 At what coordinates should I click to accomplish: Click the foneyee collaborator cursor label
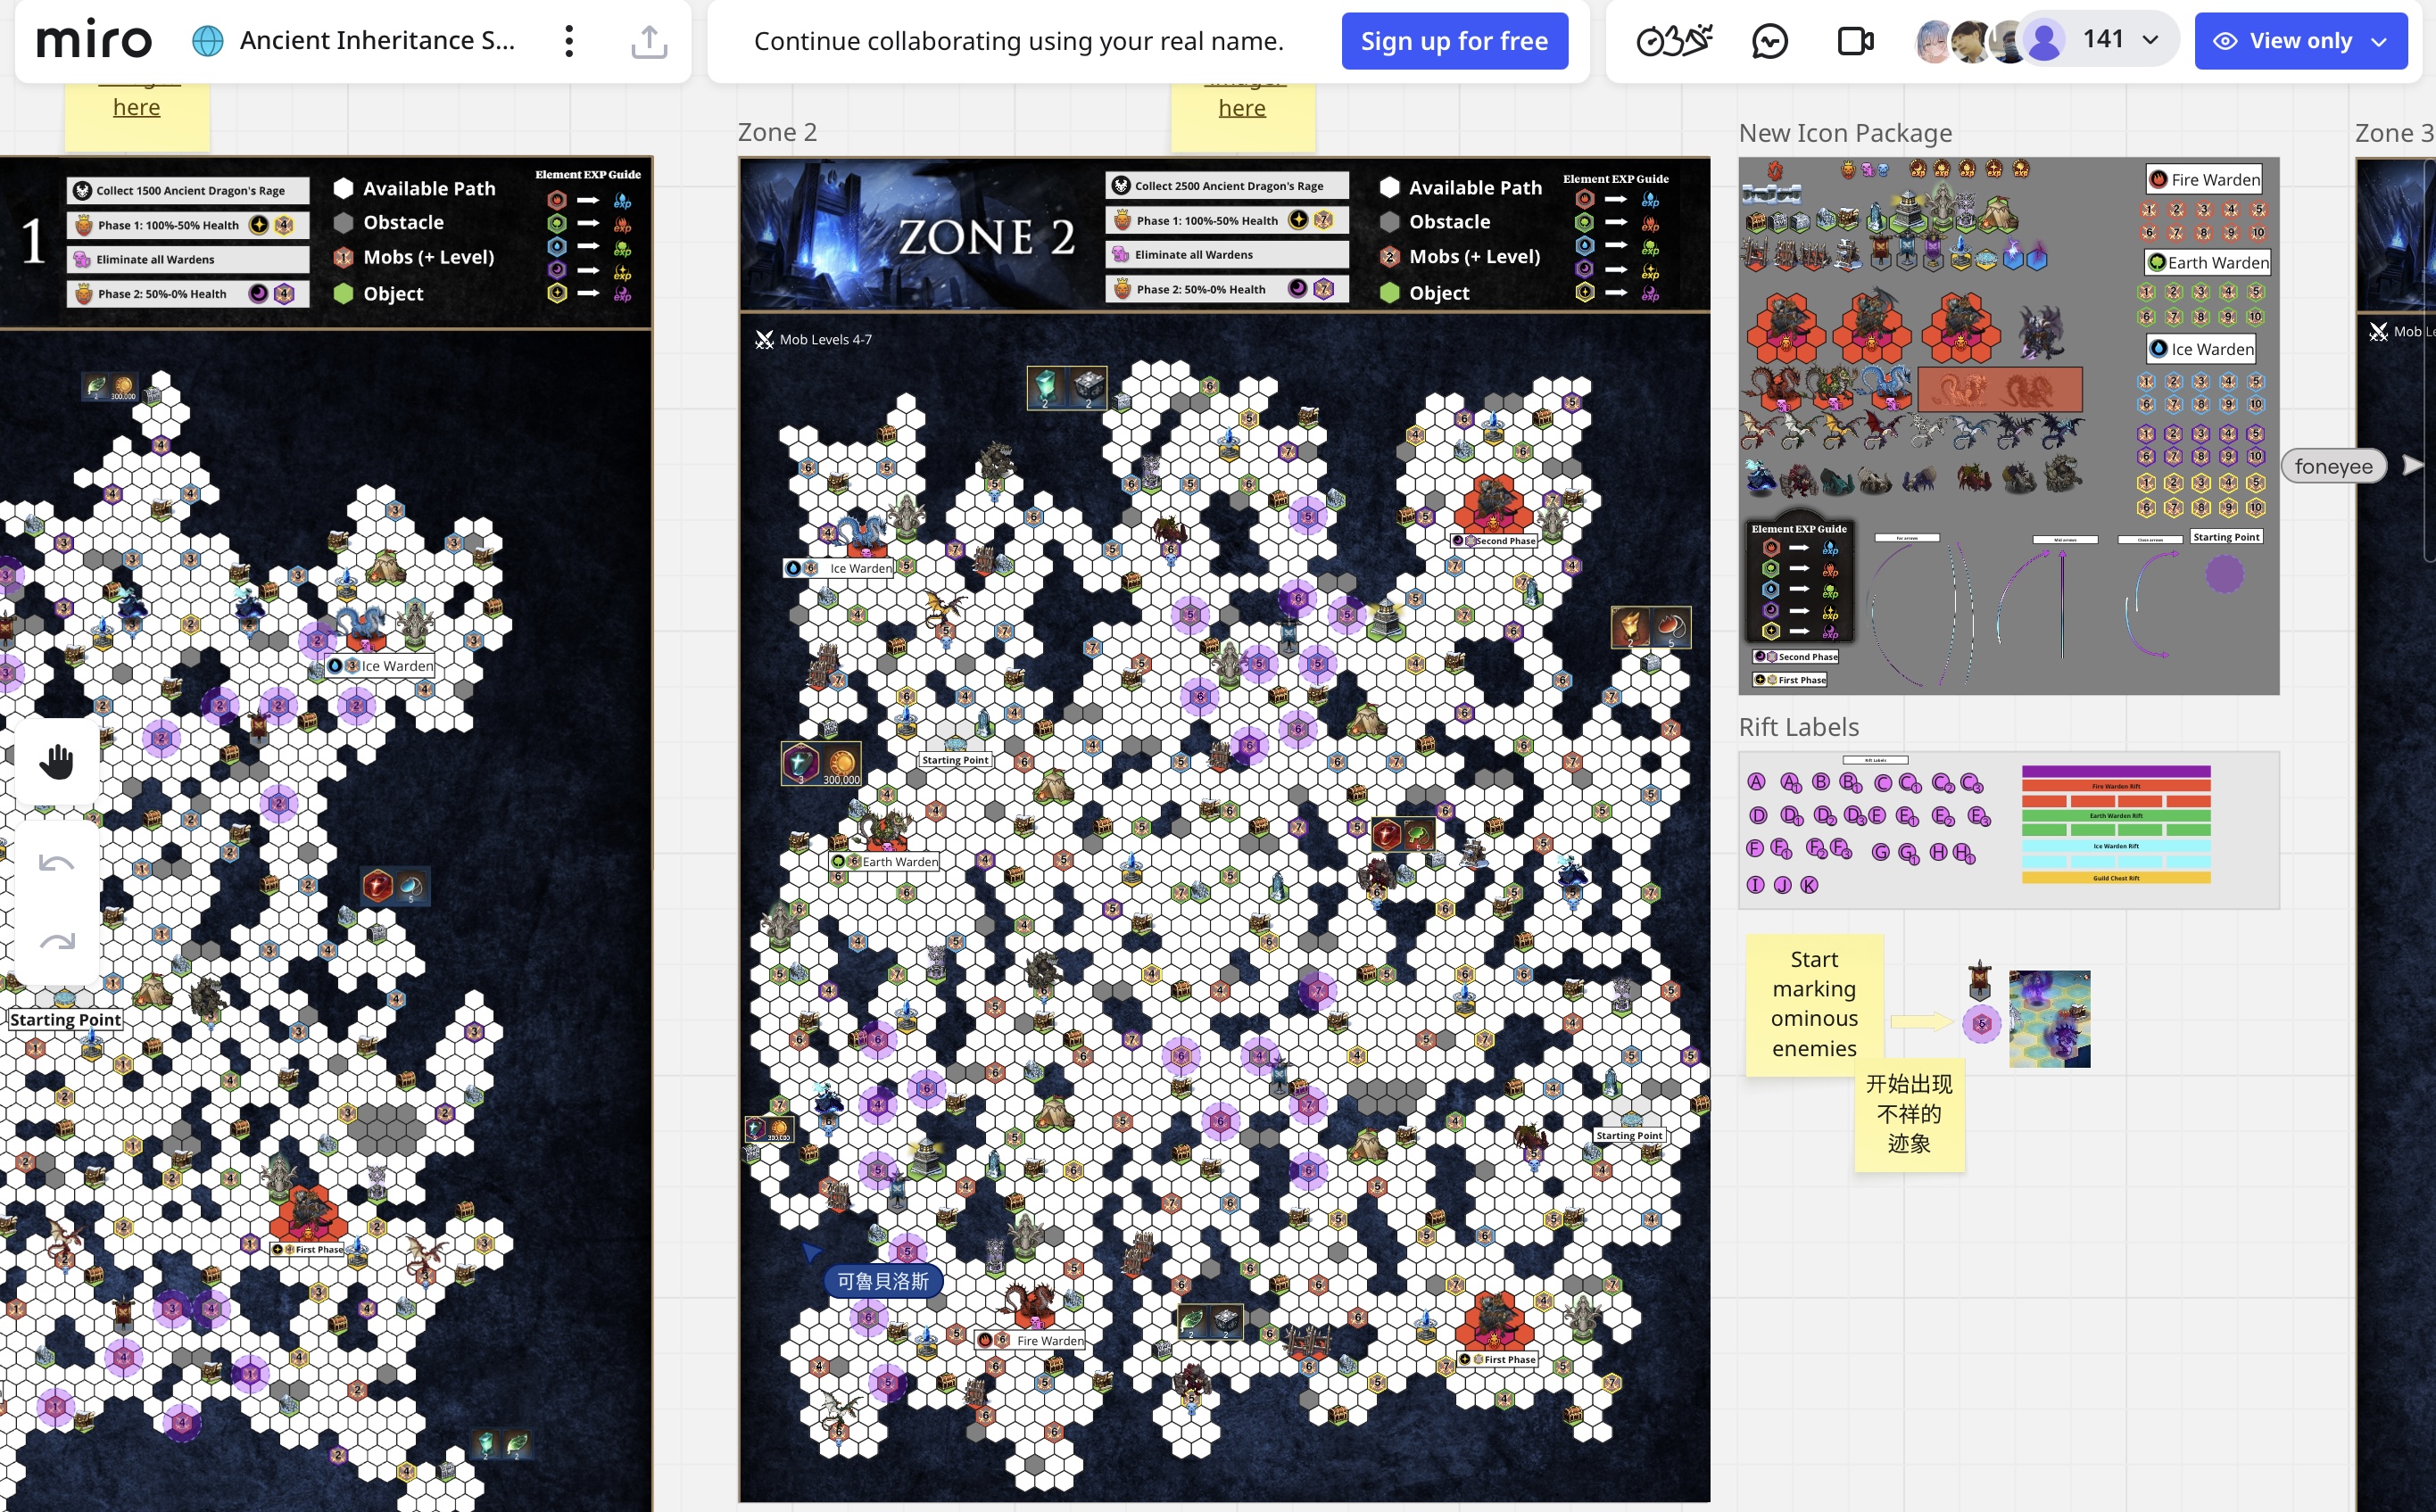click(x=2333, y=466)
